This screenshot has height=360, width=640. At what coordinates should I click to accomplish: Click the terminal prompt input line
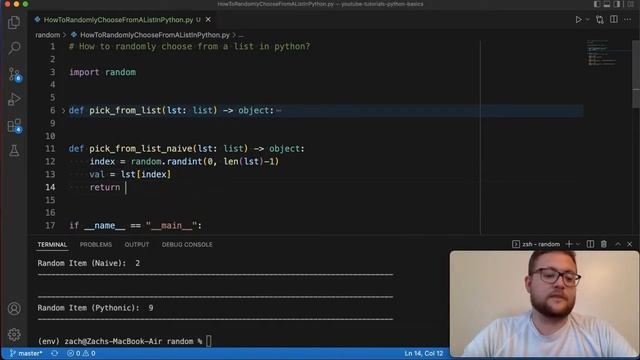(x=124, y=341)
